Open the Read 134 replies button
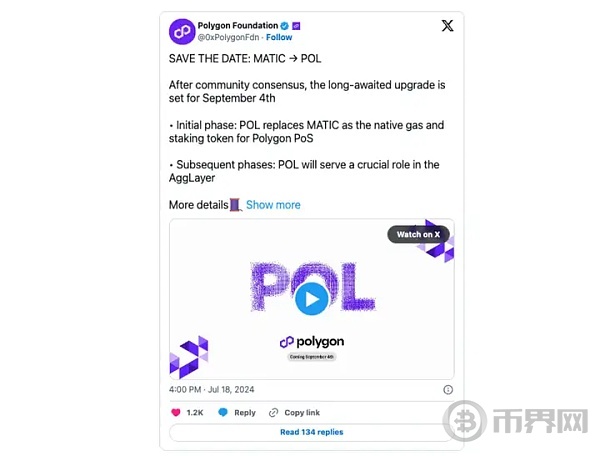The width and height of the screenshot is (600, 456). (x=311, y=432)
